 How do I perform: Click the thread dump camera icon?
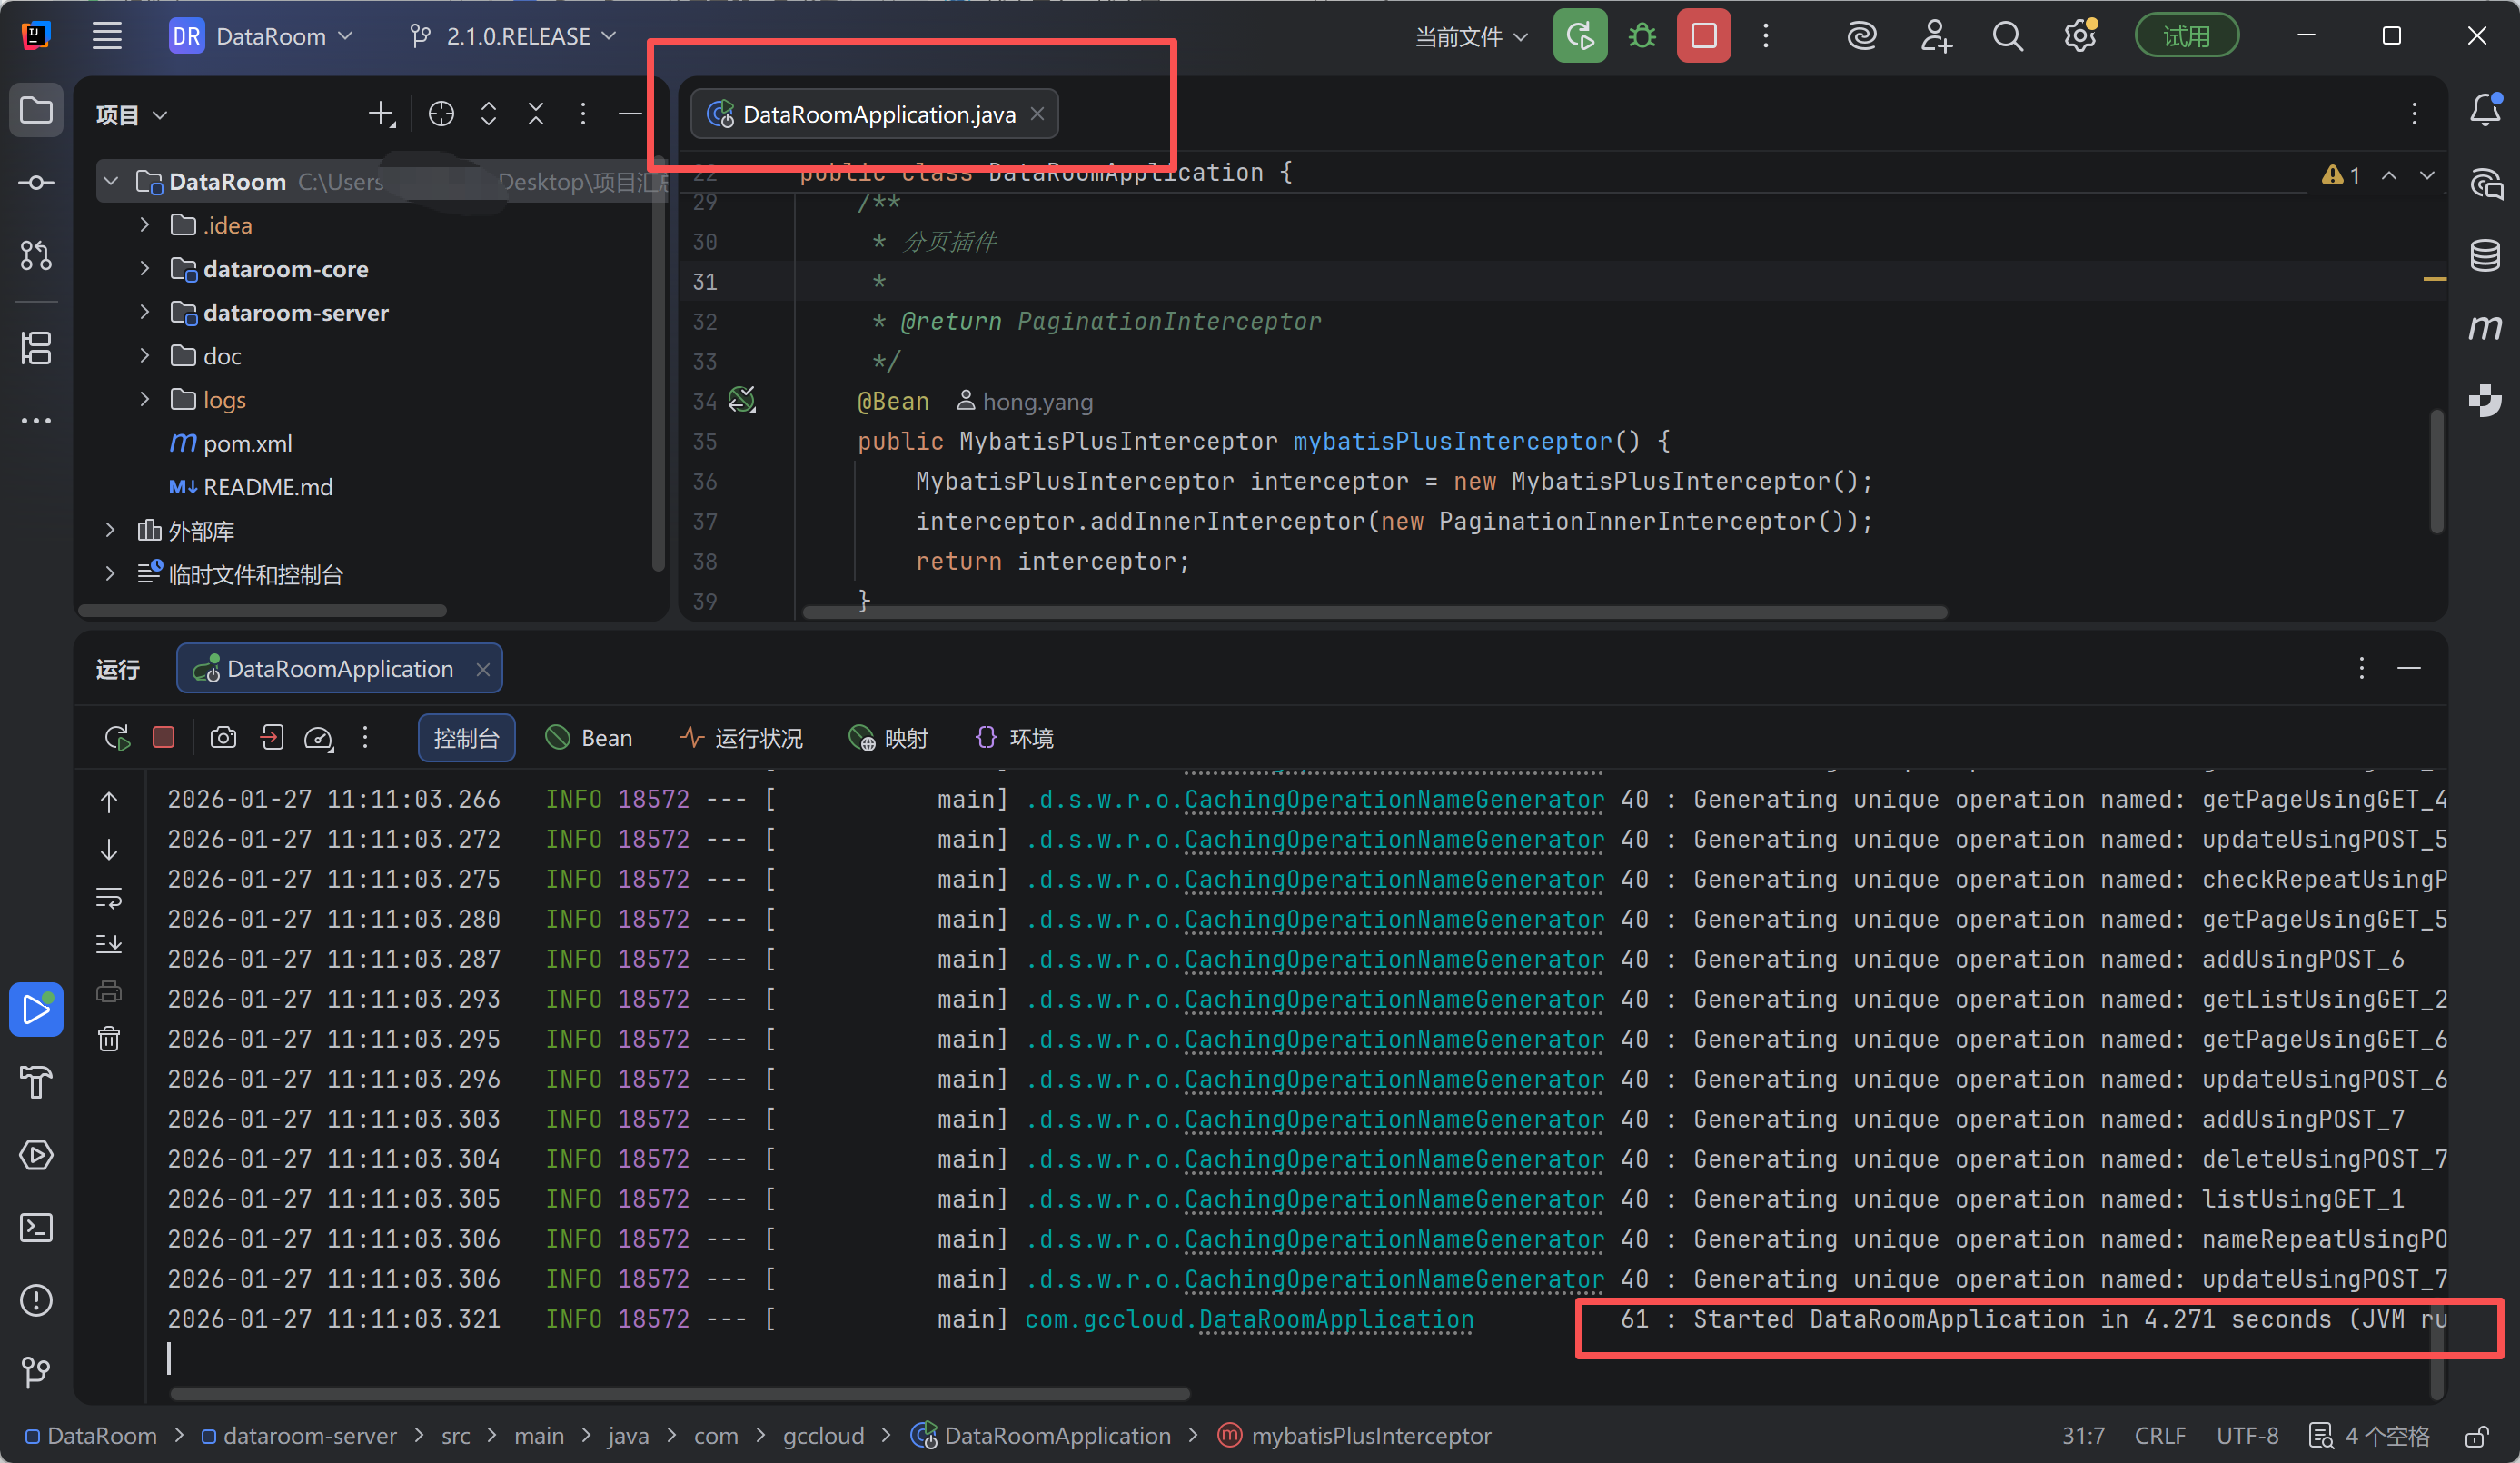click(223, 738)
